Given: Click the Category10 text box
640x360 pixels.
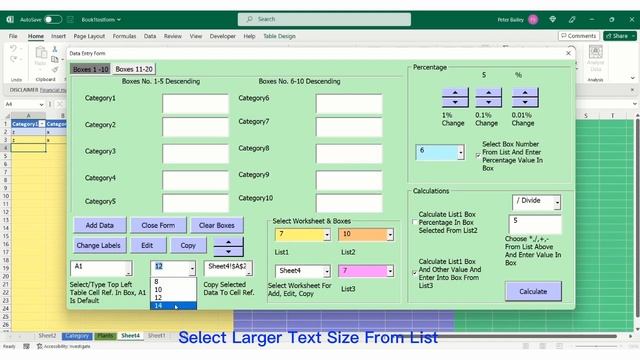Looking at the screenshot, I should 349,203.
